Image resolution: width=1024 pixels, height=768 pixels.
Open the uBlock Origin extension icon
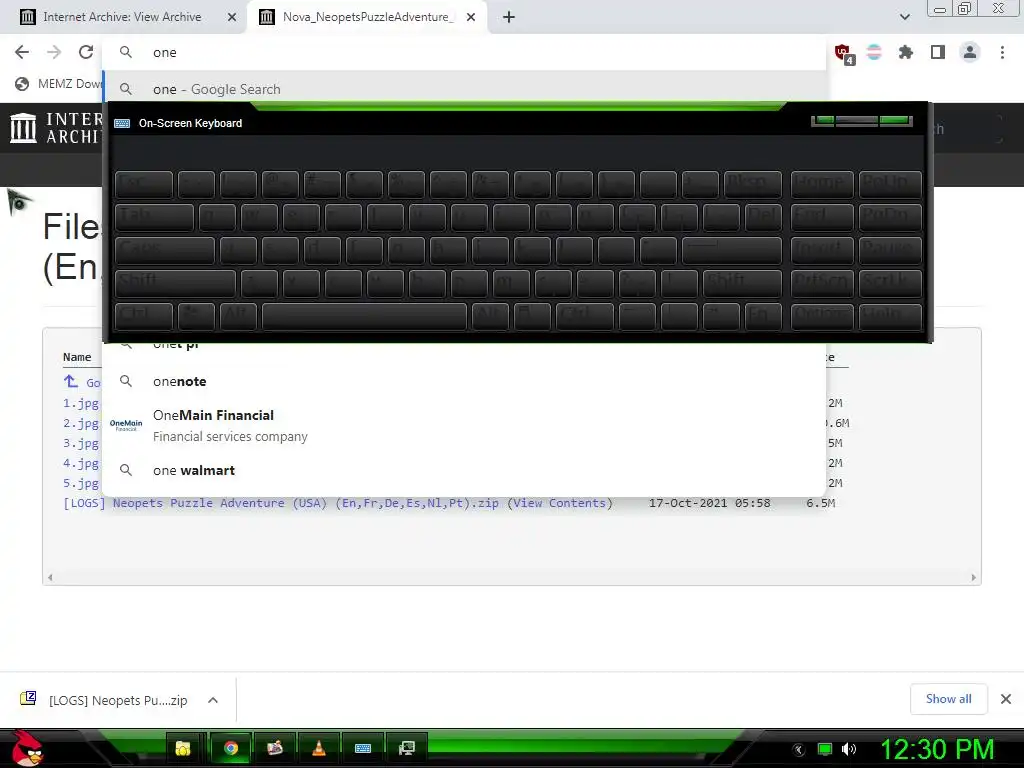[843, 53]
